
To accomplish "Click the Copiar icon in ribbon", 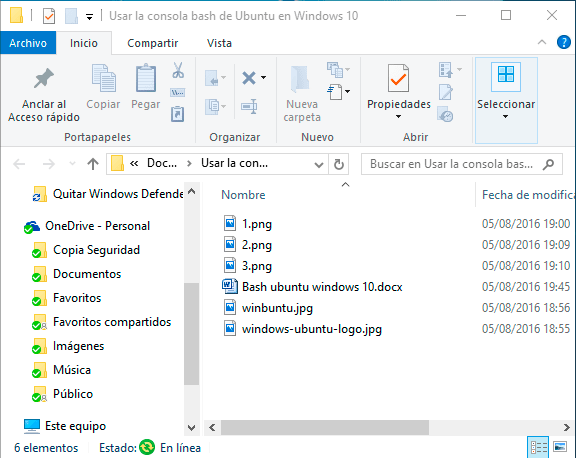I will pos(104,77).
